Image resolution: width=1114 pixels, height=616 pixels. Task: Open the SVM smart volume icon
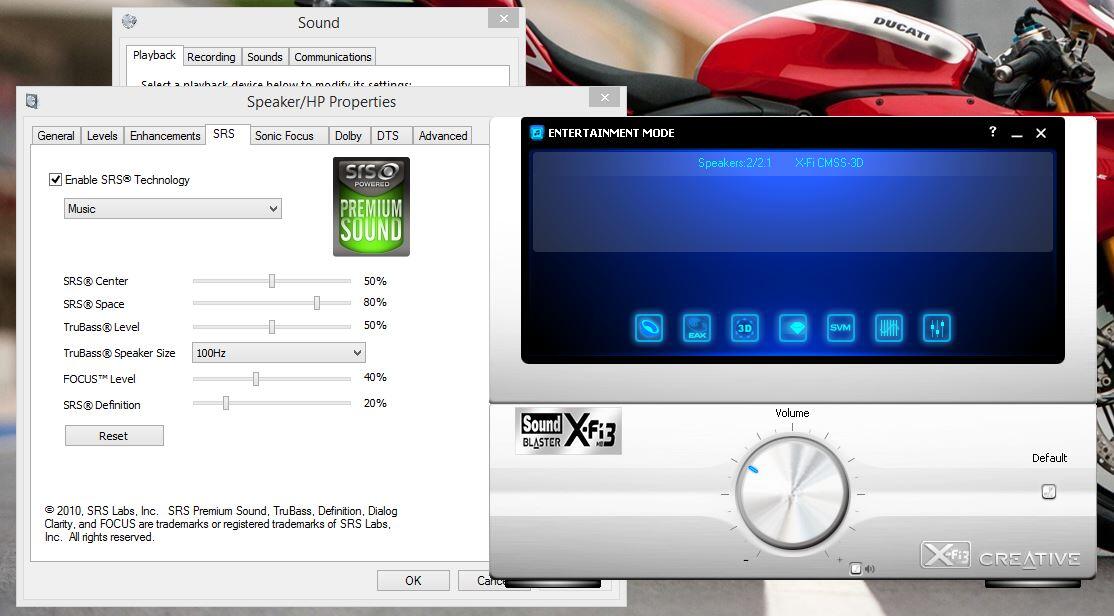[840, 328]
